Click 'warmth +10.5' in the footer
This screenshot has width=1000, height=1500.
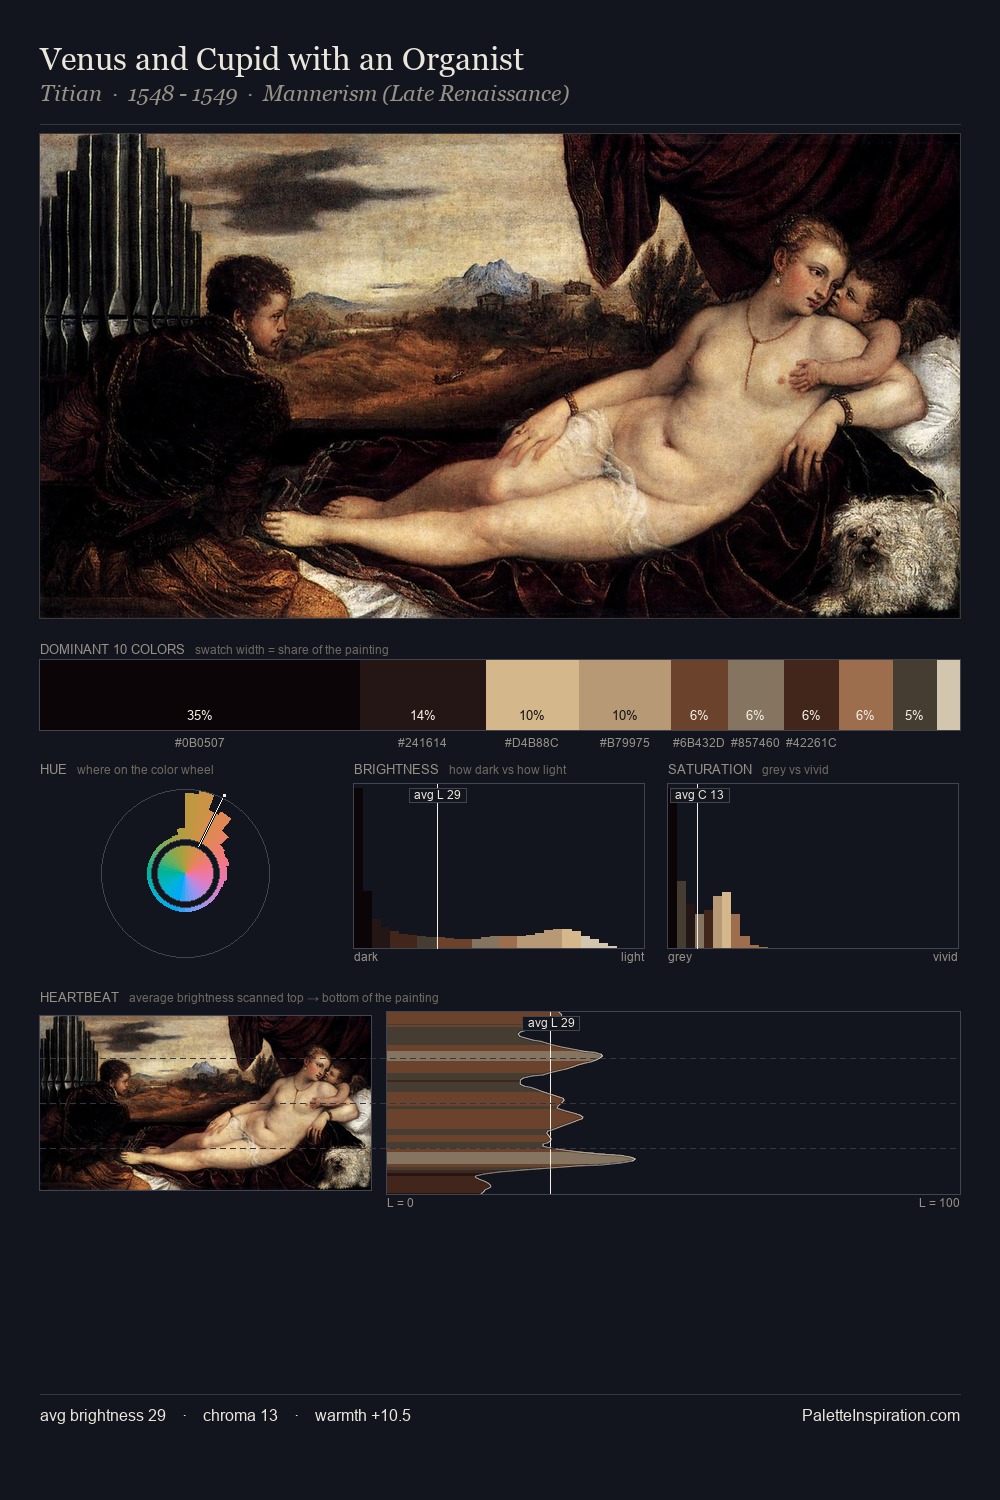tap(363, 1416)
